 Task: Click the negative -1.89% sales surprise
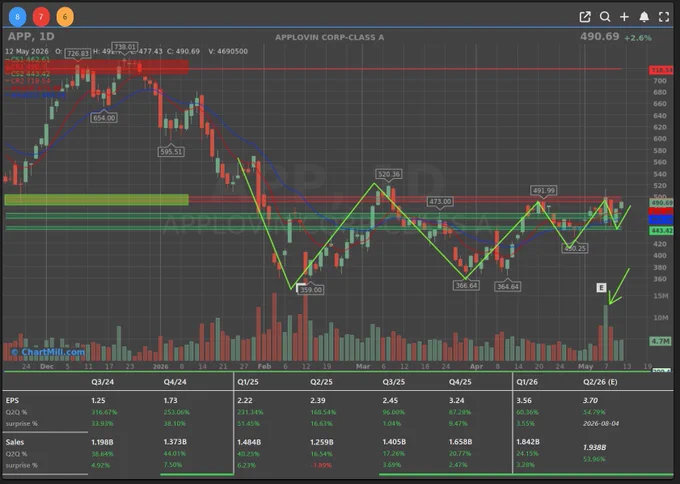click(x=320, y=465)
